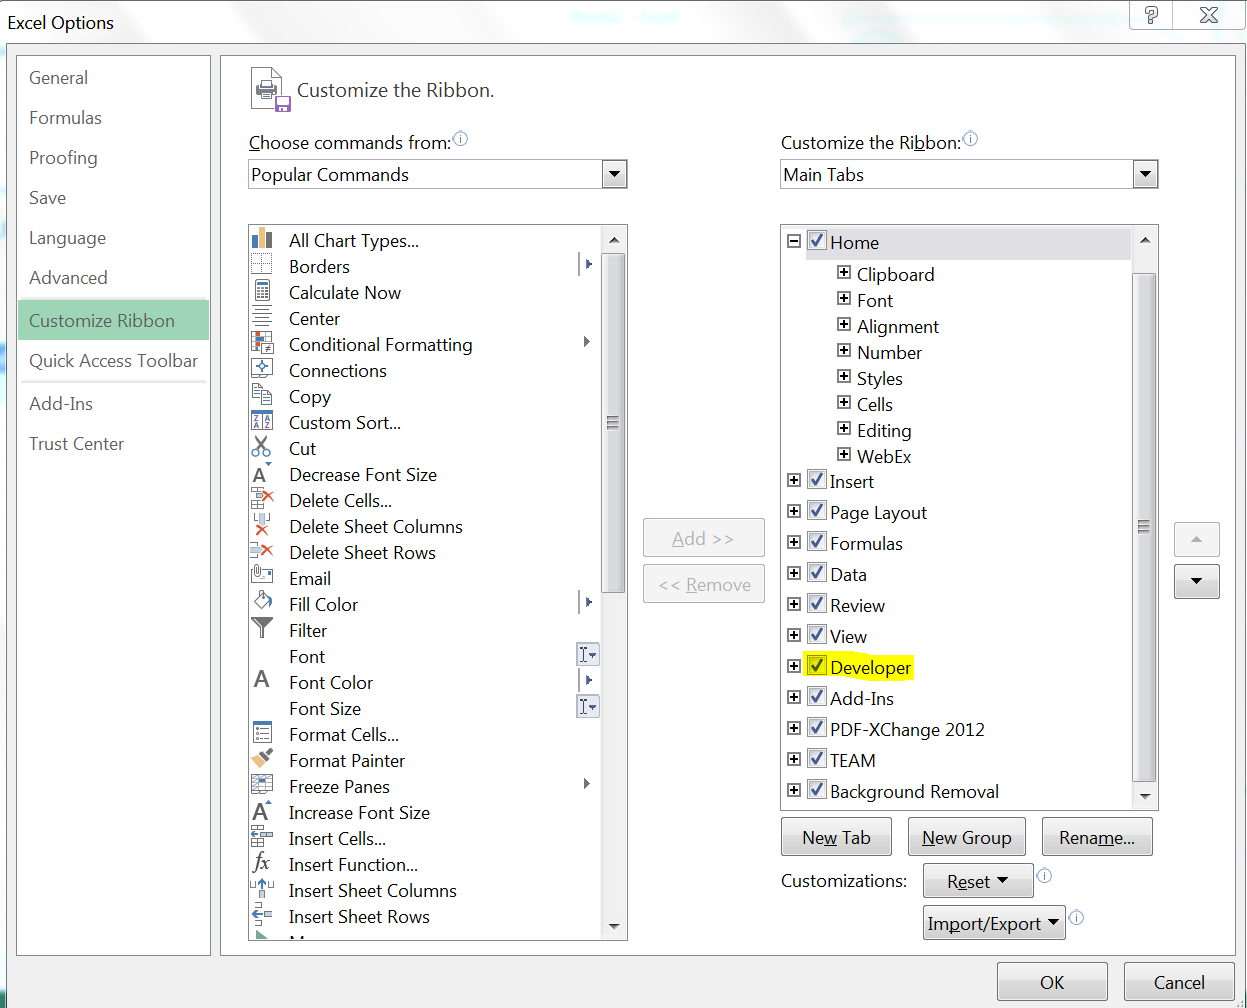Expand the Insert tab tree item

794,480
